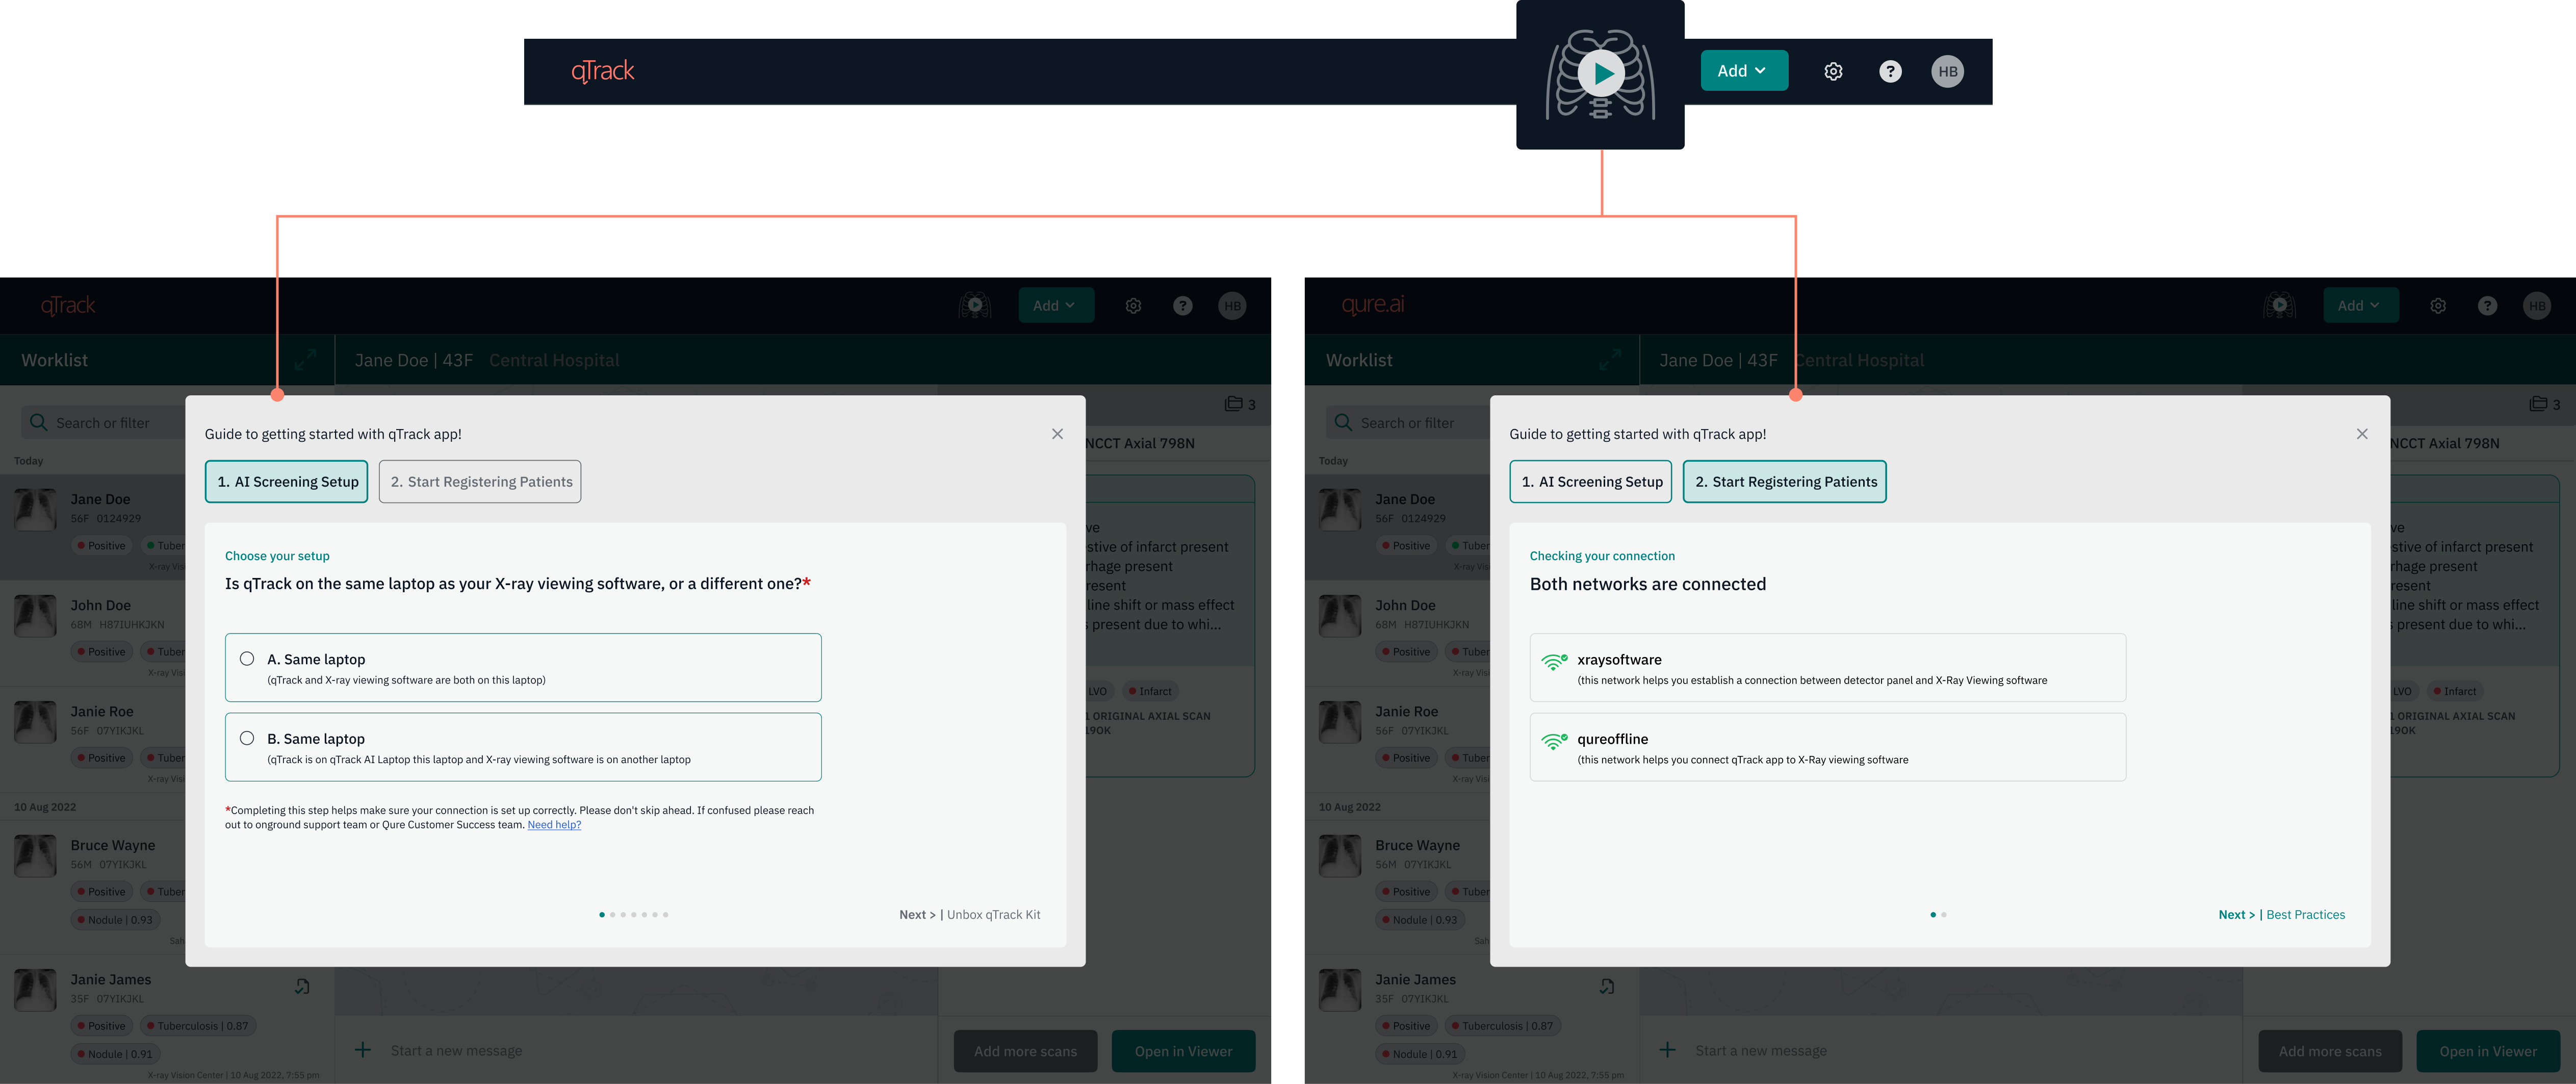Click settings gear in left qTrack window
This screenshot has height=1084, width=2576.
(x=1133, y=305)
